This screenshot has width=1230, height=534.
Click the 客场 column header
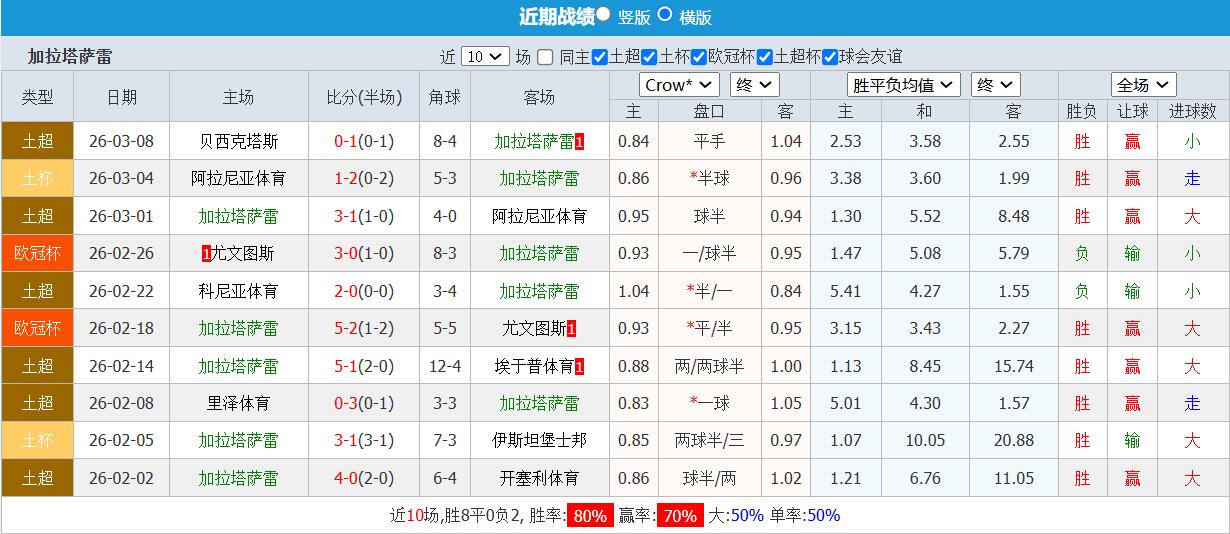[x=540, y=97]
